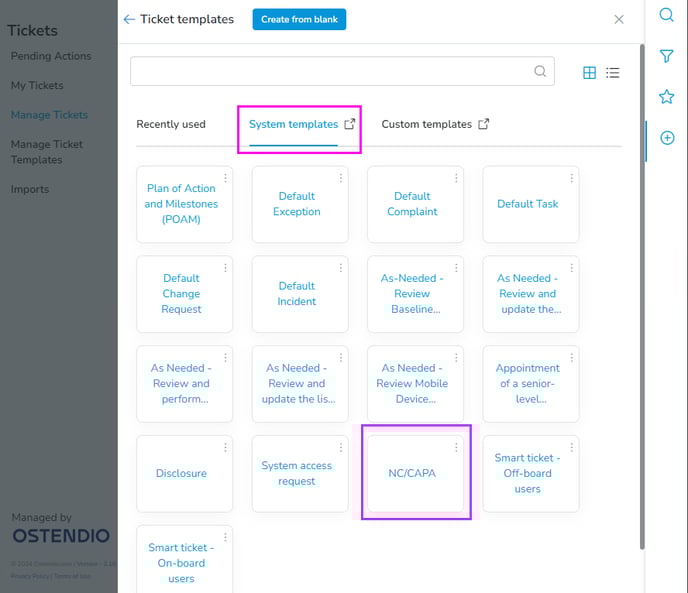The image size is (688, 593).
Task: Select the Custom templates tab
Action: (x=426, y=124)
